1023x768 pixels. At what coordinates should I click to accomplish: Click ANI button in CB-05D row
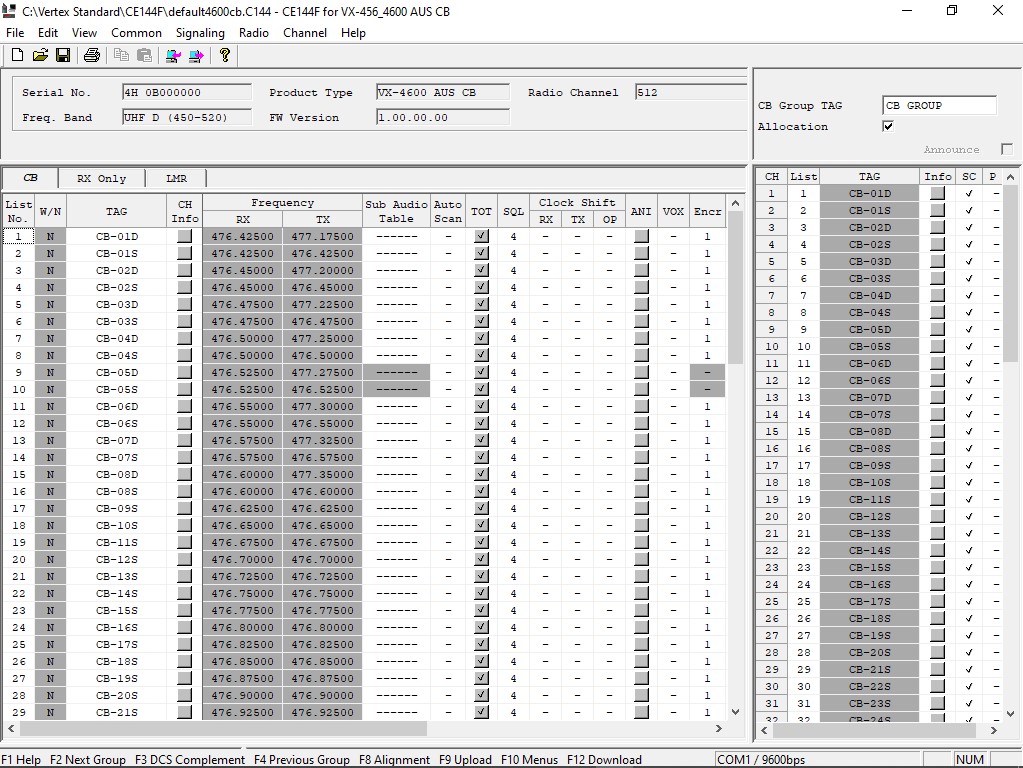(641, 372)
